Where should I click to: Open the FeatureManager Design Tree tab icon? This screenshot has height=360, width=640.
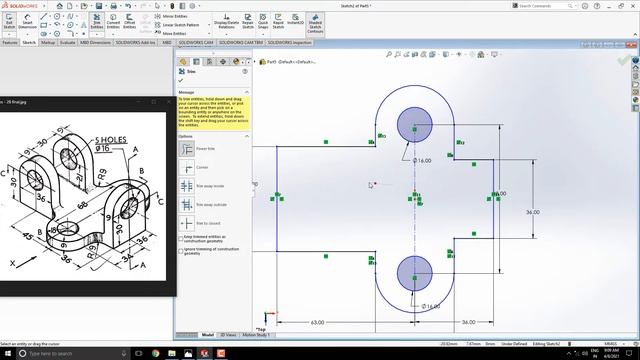(x=183, y=62)
